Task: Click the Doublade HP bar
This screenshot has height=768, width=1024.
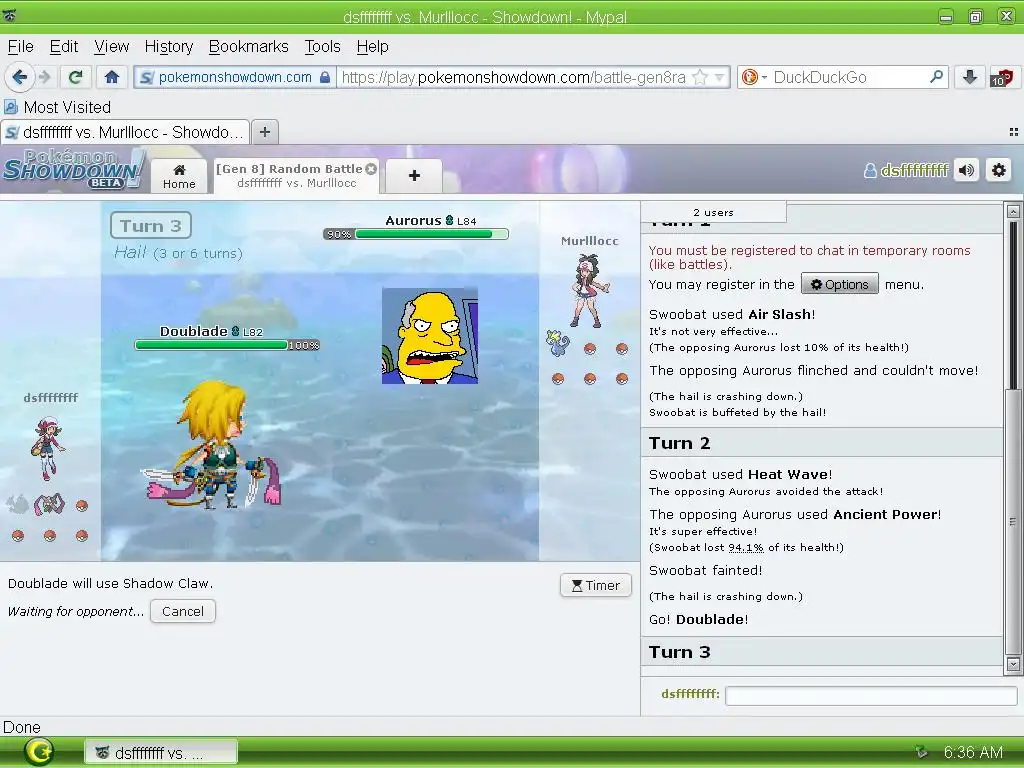Action: [227, 345]
